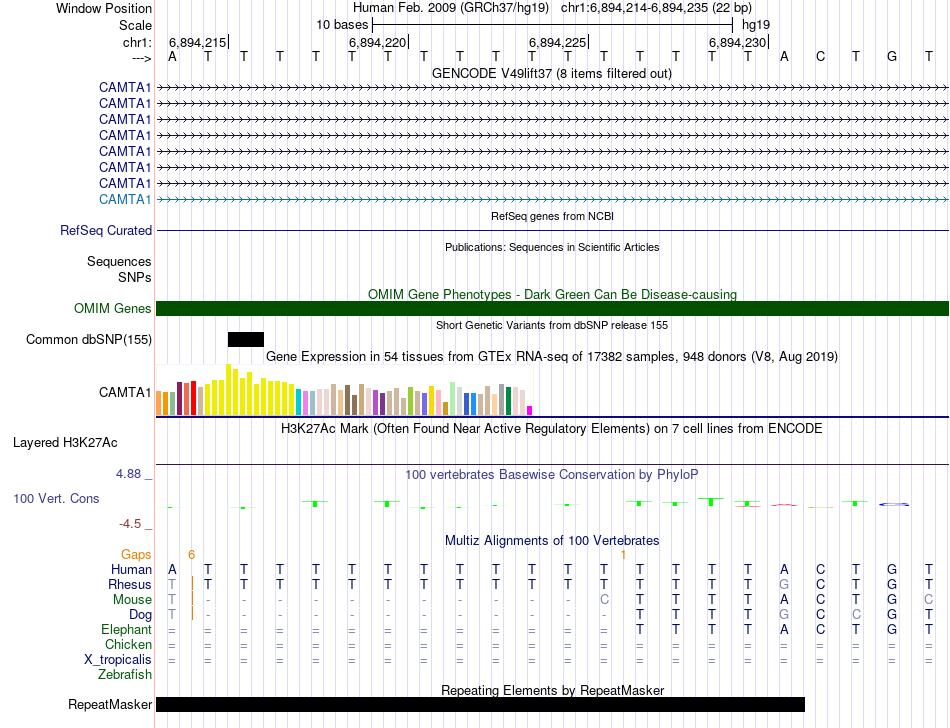Click base 'C' in the ruler sequence row
Image resolution: width=950 pixels, height=728 pixels.
tap(820, 57)
